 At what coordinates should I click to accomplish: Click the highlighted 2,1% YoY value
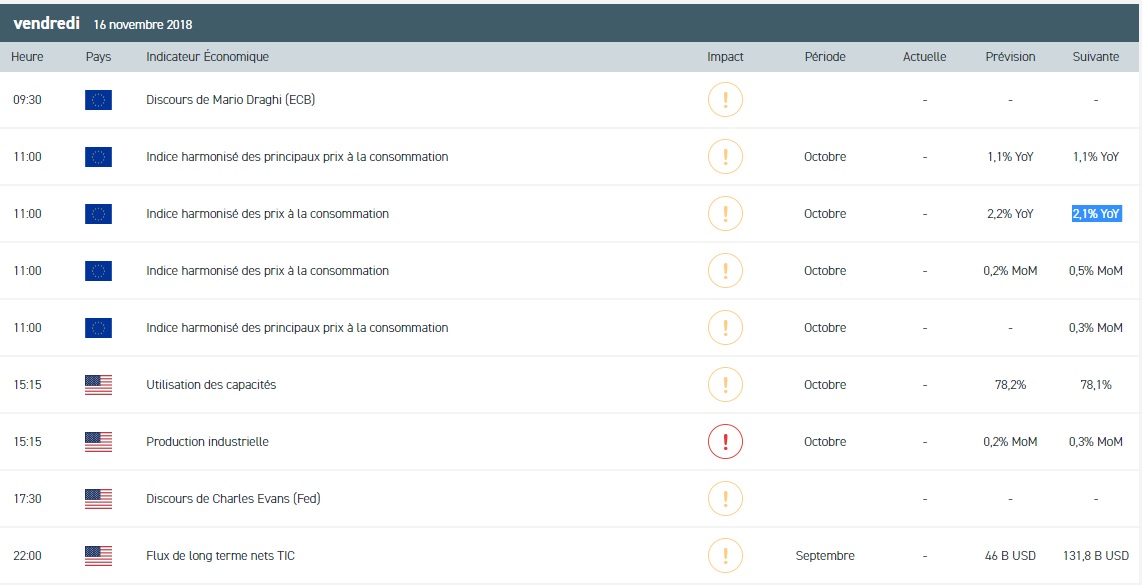[x=1096, y=214]
